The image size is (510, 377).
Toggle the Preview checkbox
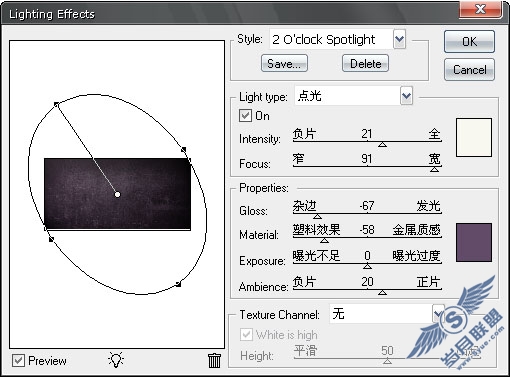pyautogui.click(x=18, y=361)
